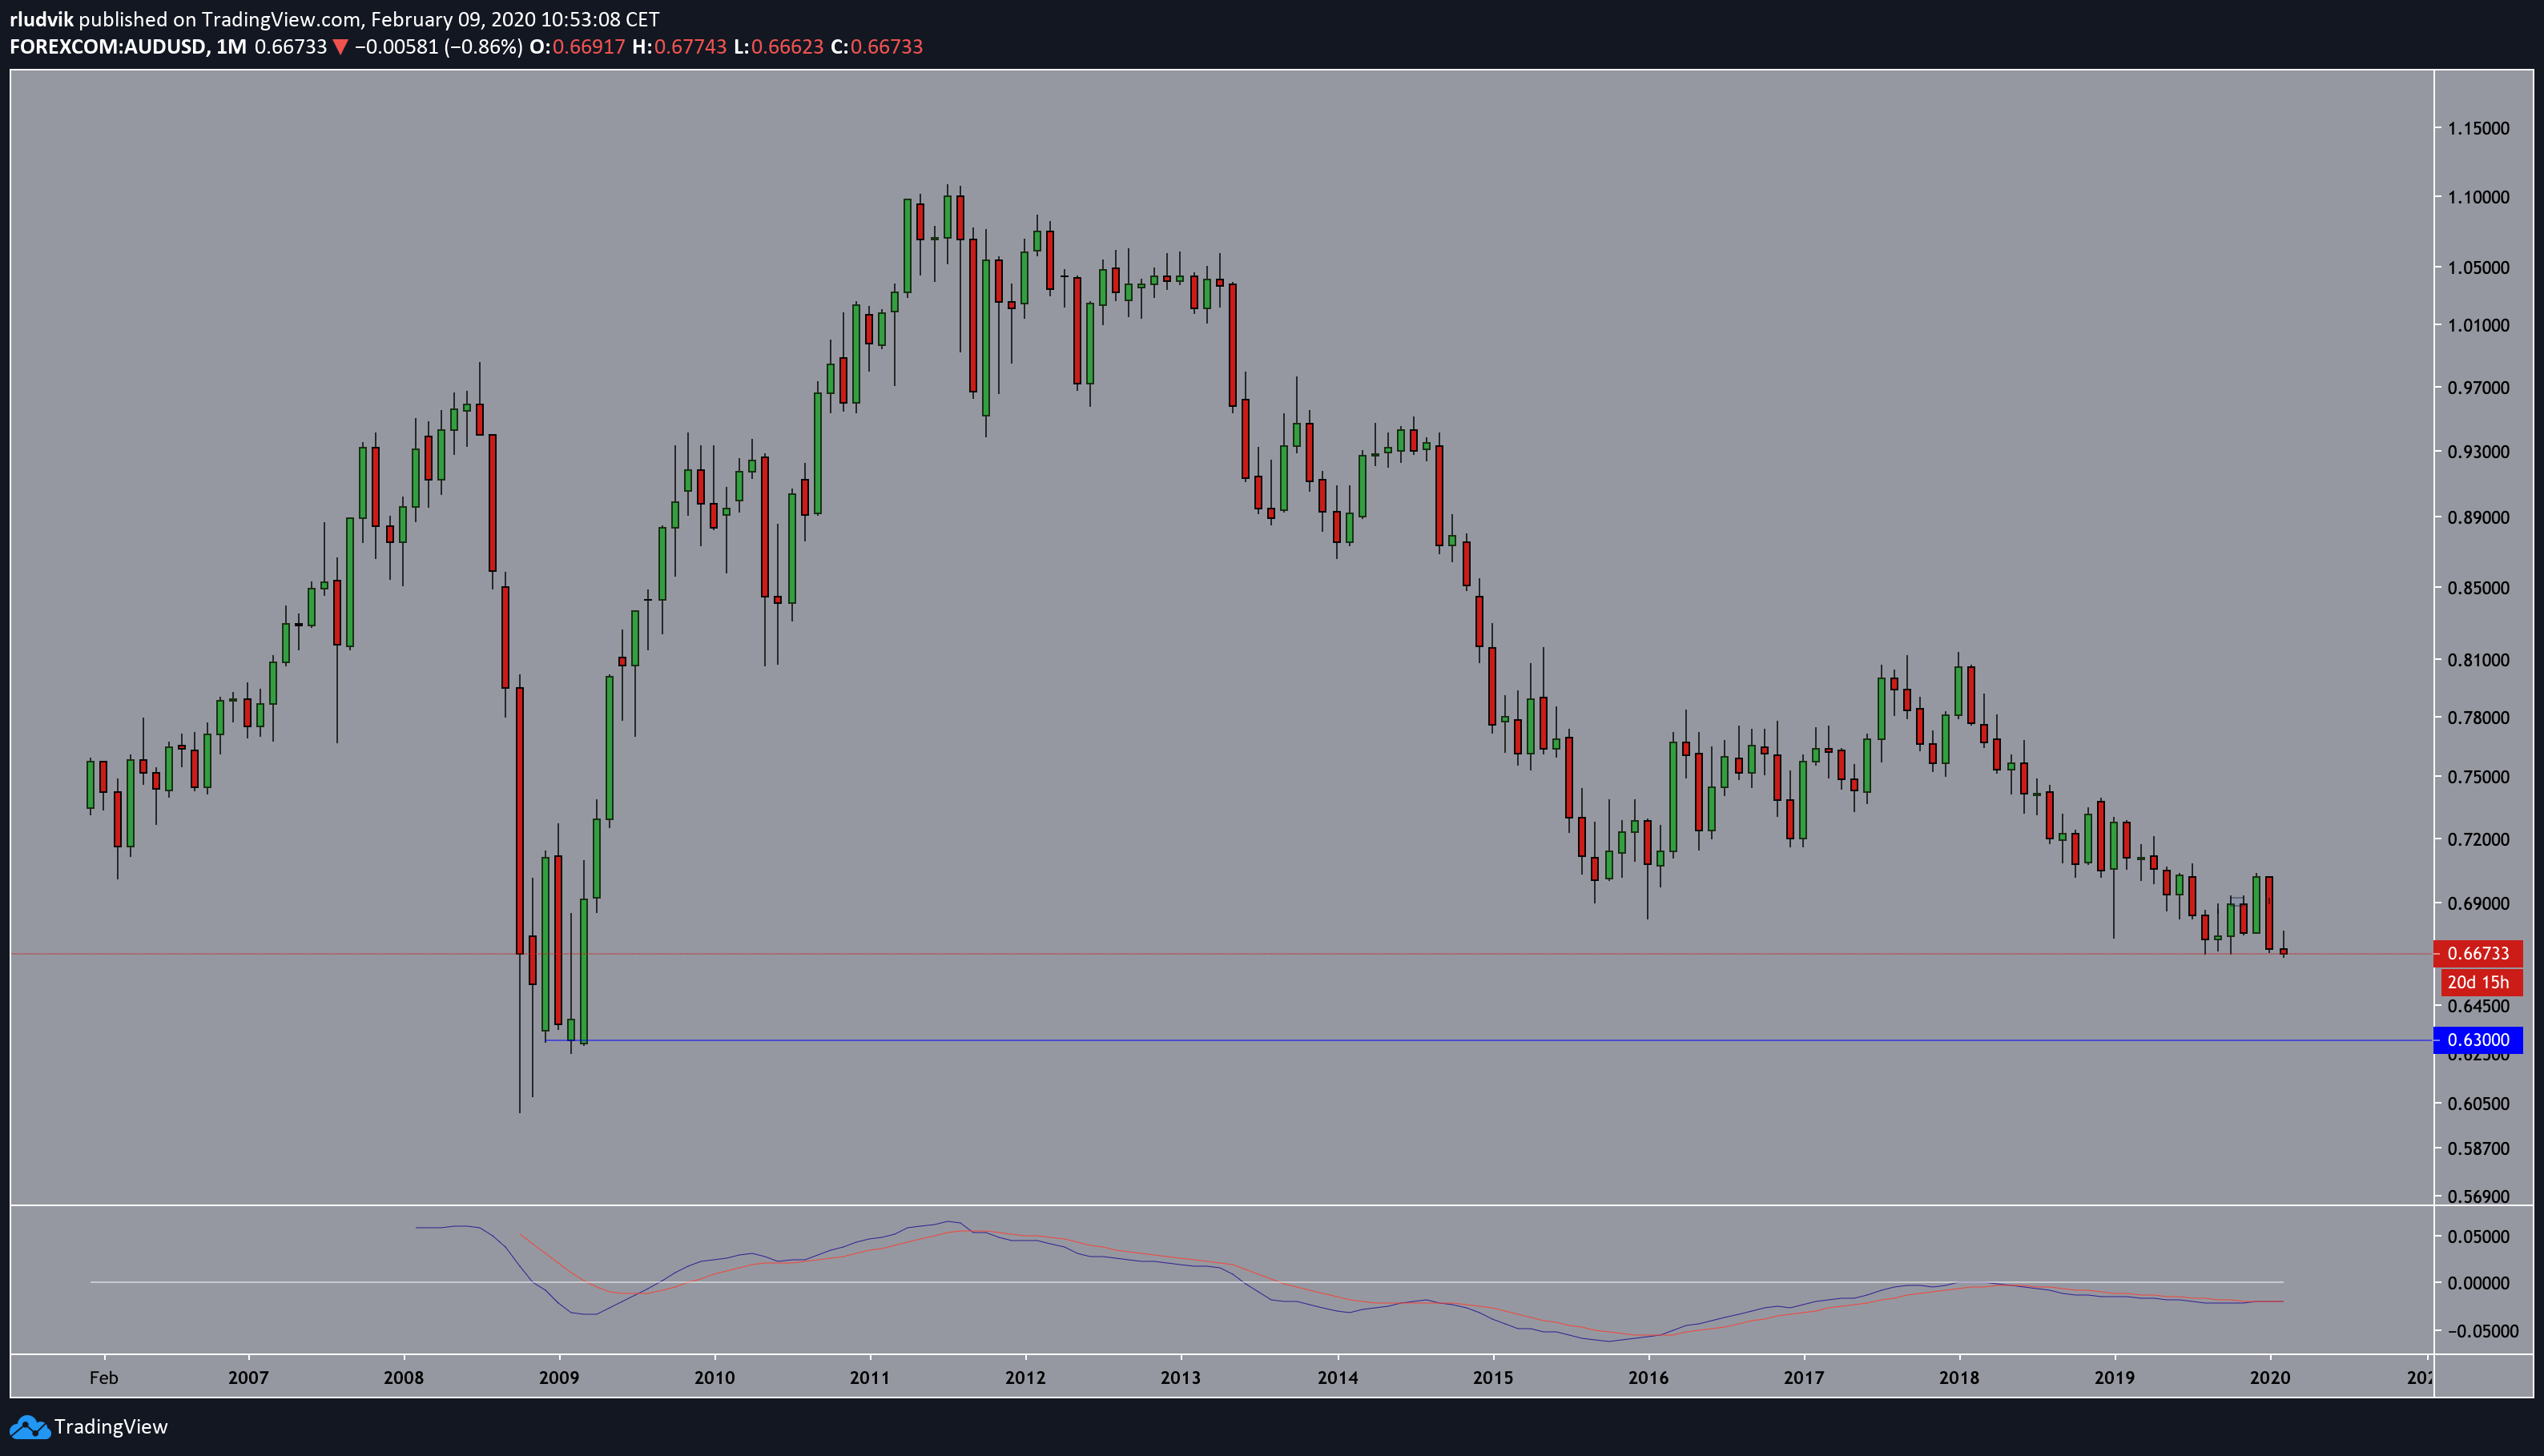2544x1456 pixels.
Task: Click the 2010 label on time axis
Action: (x=715, y=1378)
